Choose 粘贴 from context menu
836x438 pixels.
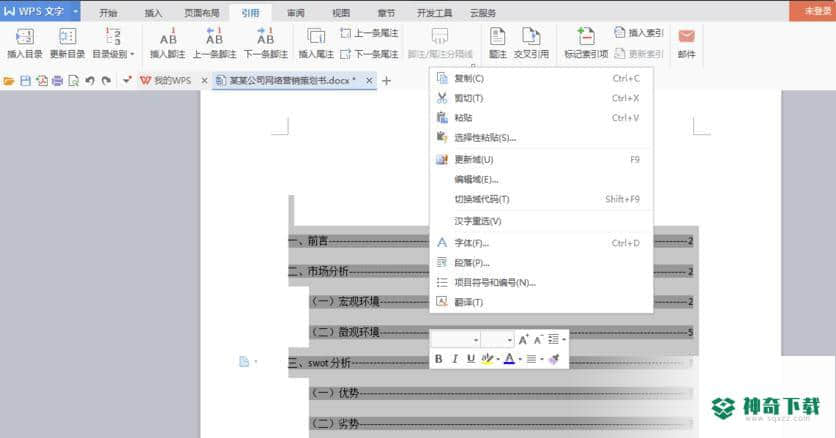(x=541, y=118)
